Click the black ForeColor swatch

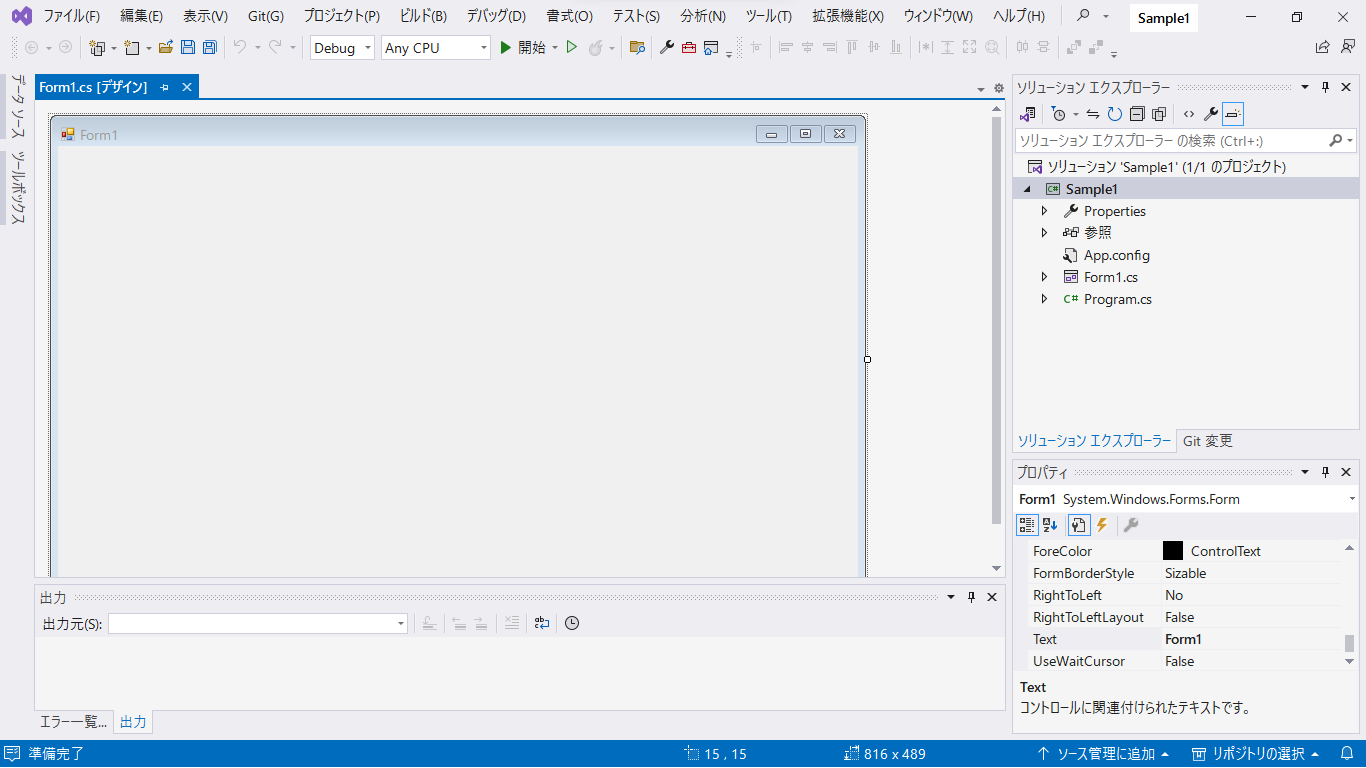pyautogui.click(x=1173, y=551)
